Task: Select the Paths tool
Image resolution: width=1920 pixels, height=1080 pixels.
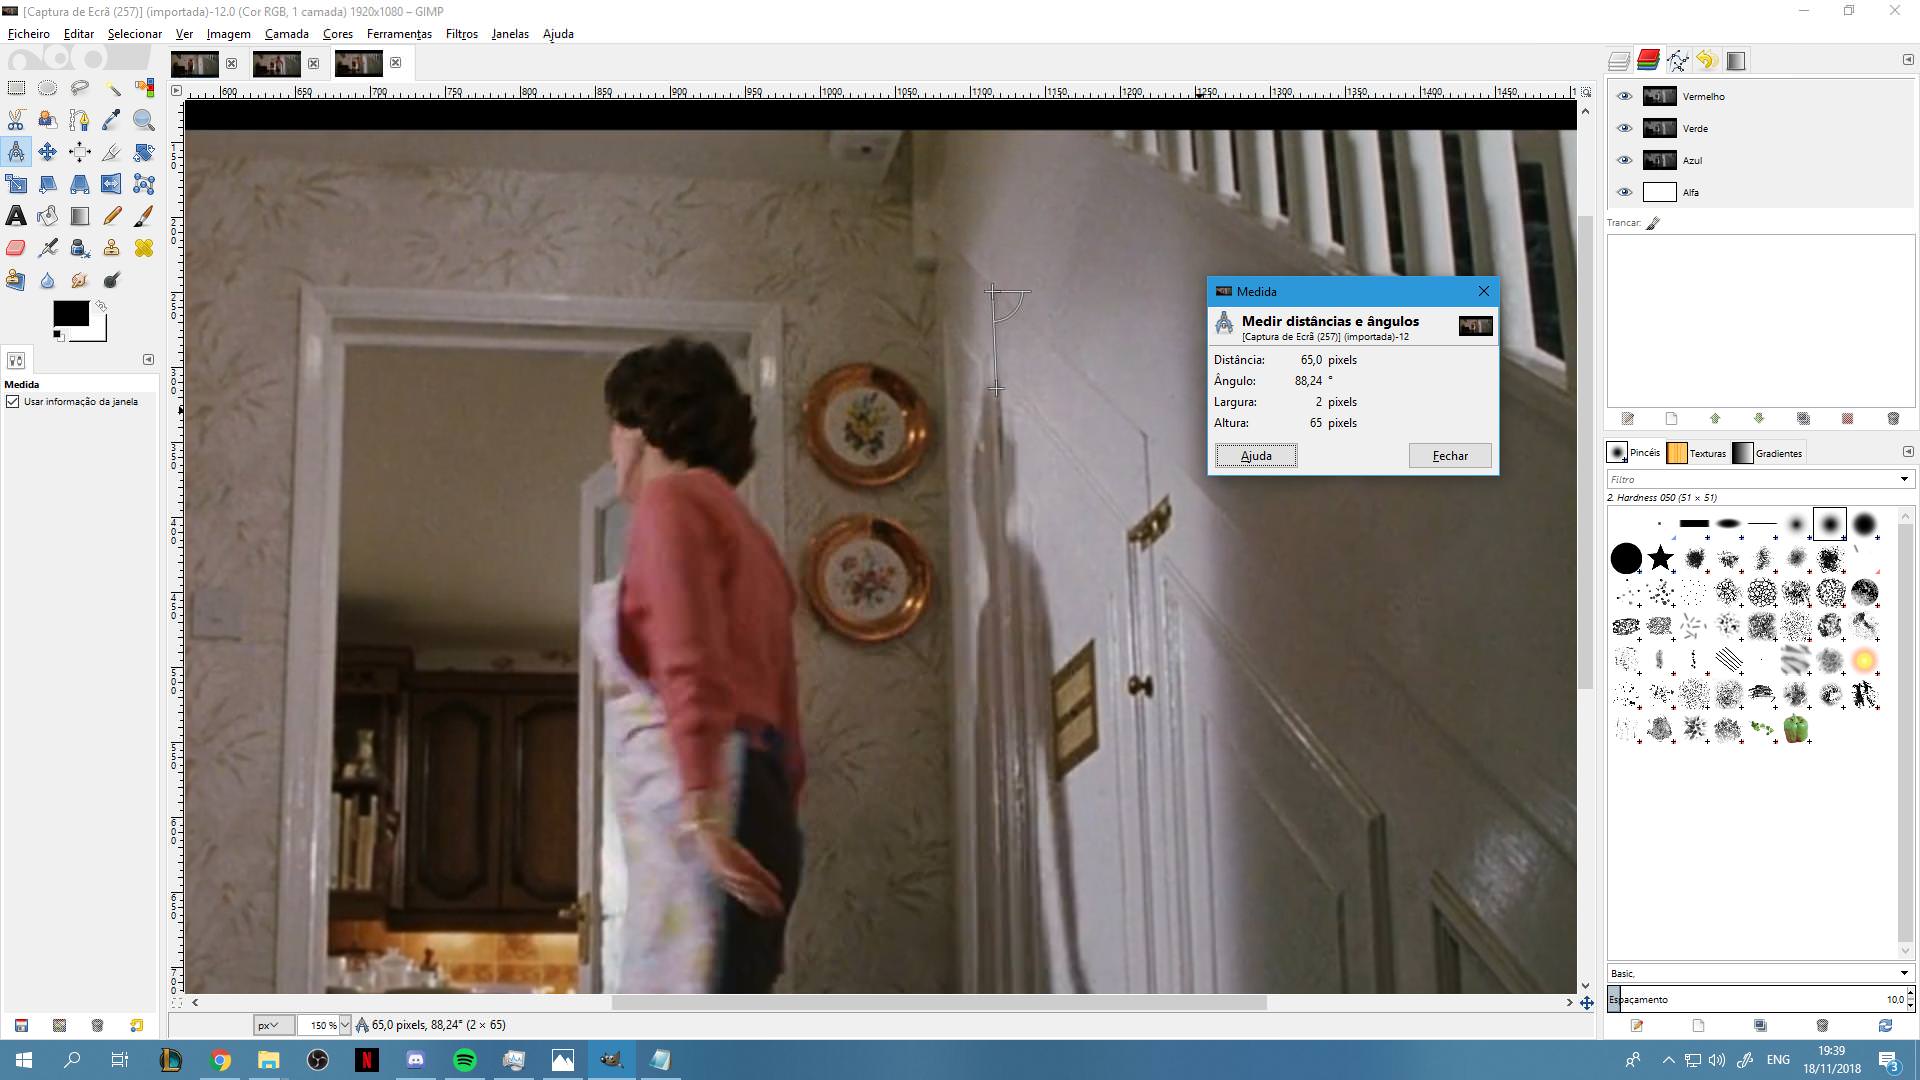Action: (80, 120)
